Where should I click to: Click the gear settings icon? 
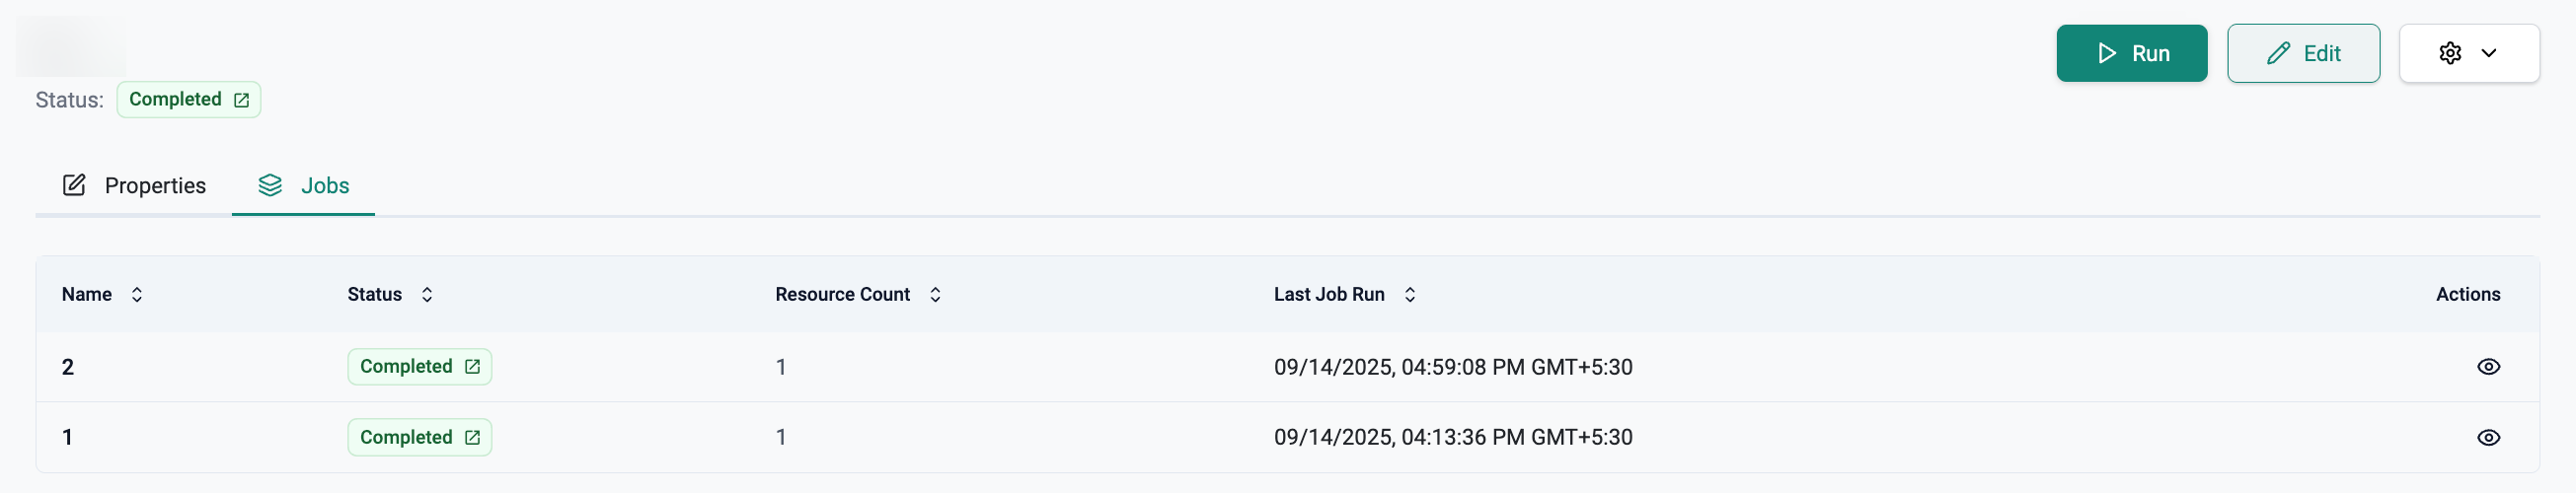coord(2450,53)
